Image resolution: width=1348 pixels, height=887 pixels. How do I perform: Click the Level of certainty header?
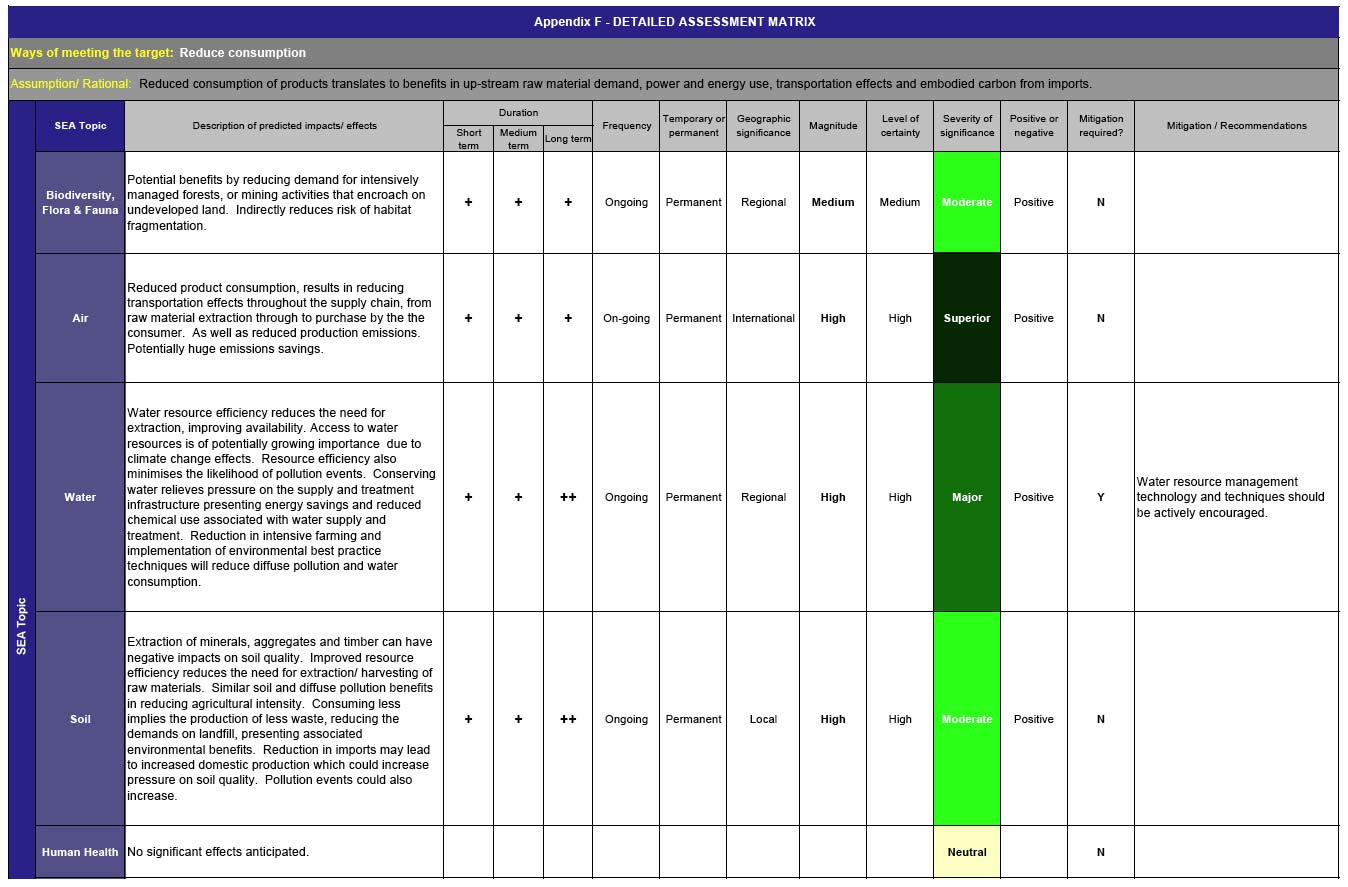[x=900, y=126]
